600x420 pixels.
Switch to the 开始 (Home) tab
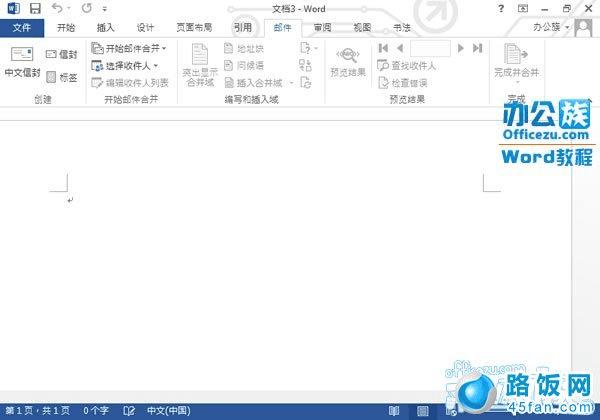tap(66, 28)
